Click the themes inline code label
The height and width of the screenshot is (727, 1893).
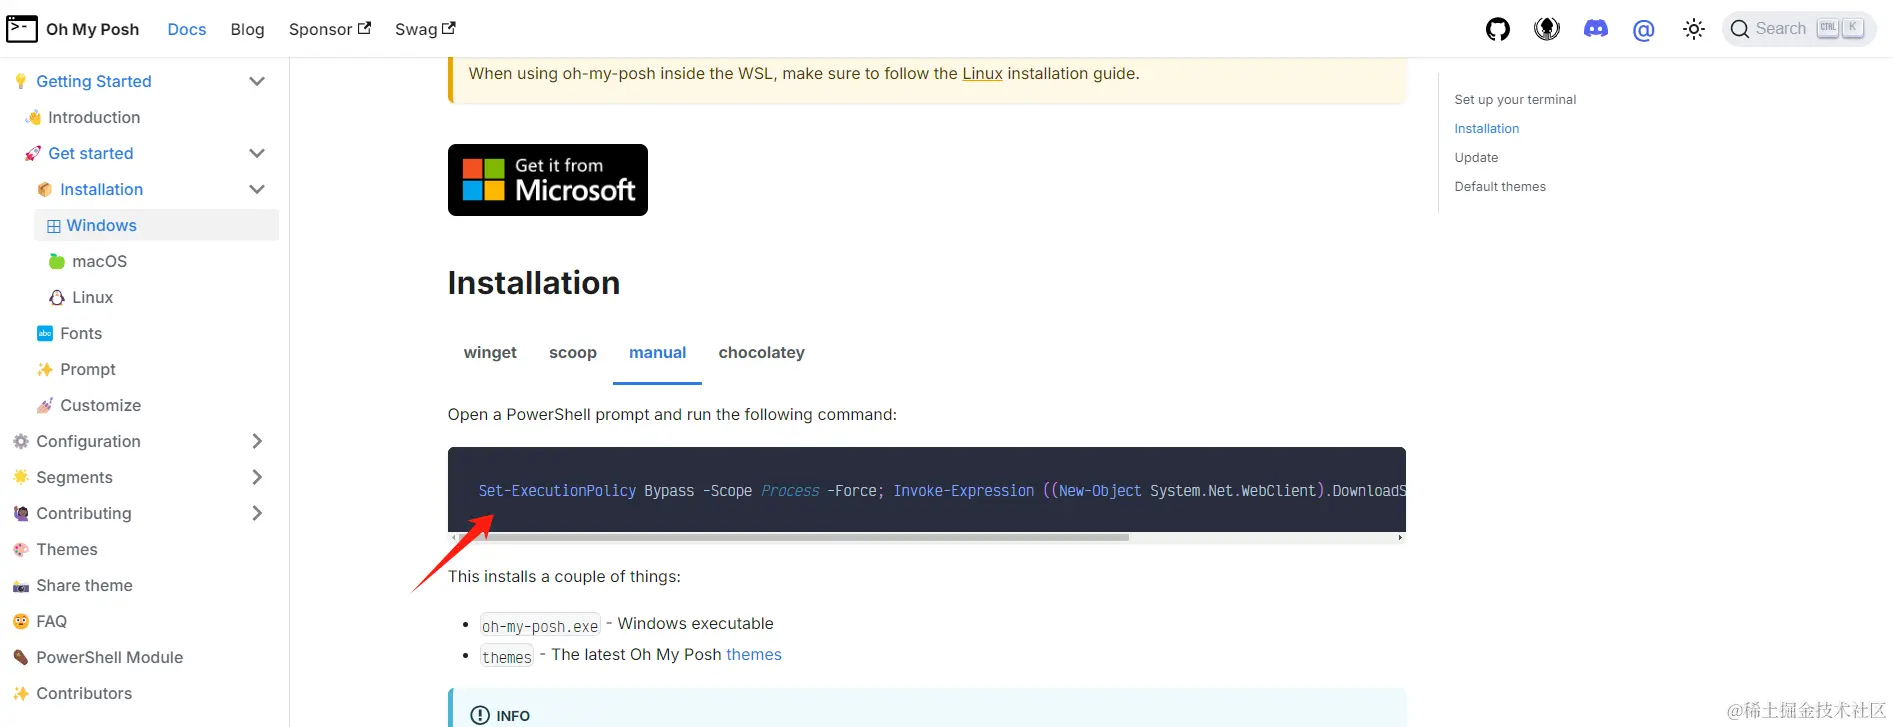pyautogui.click(x=507, y=657)
